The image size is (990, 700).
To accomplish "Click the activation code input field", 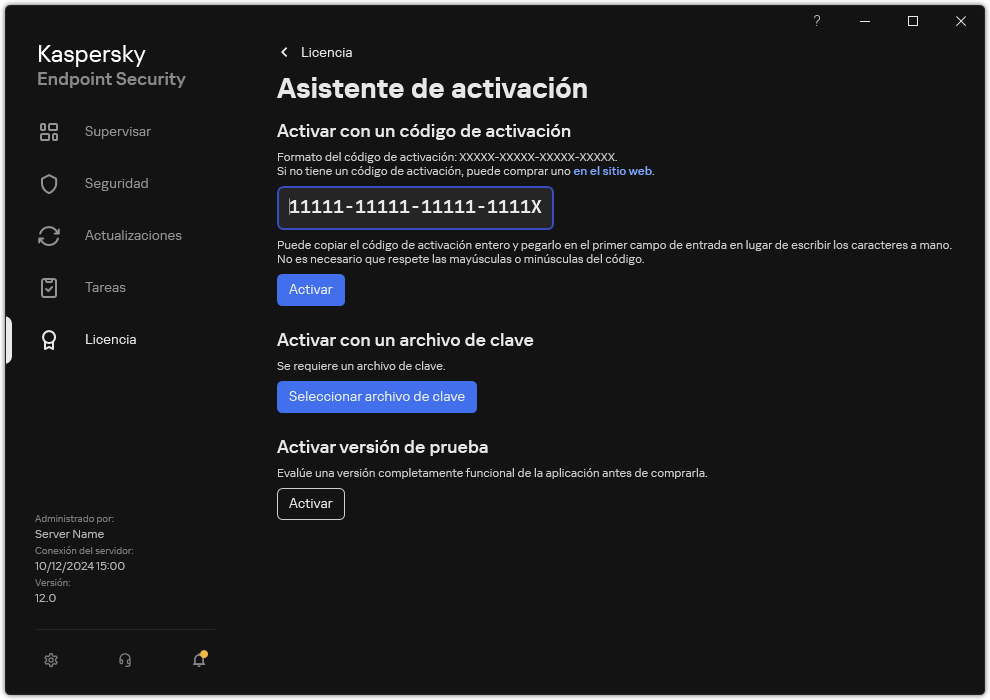I will tap(415, 208).
